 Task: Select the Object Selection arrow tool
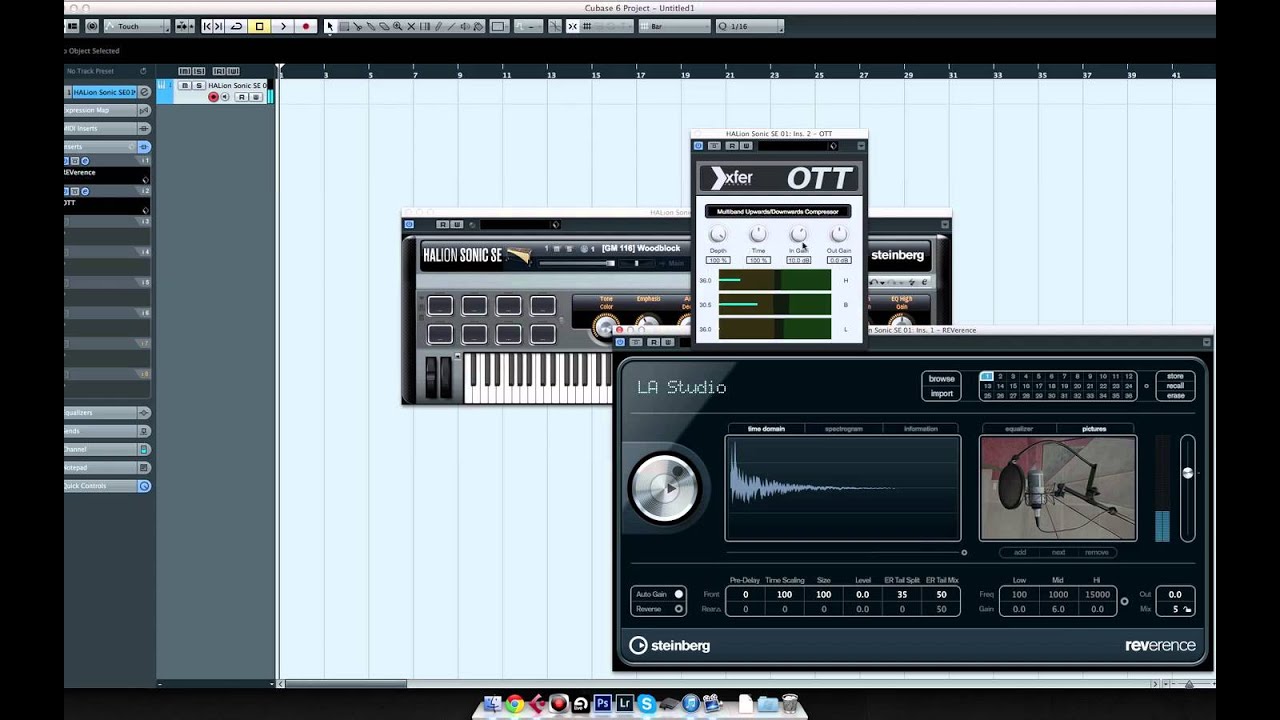point(330,26)
